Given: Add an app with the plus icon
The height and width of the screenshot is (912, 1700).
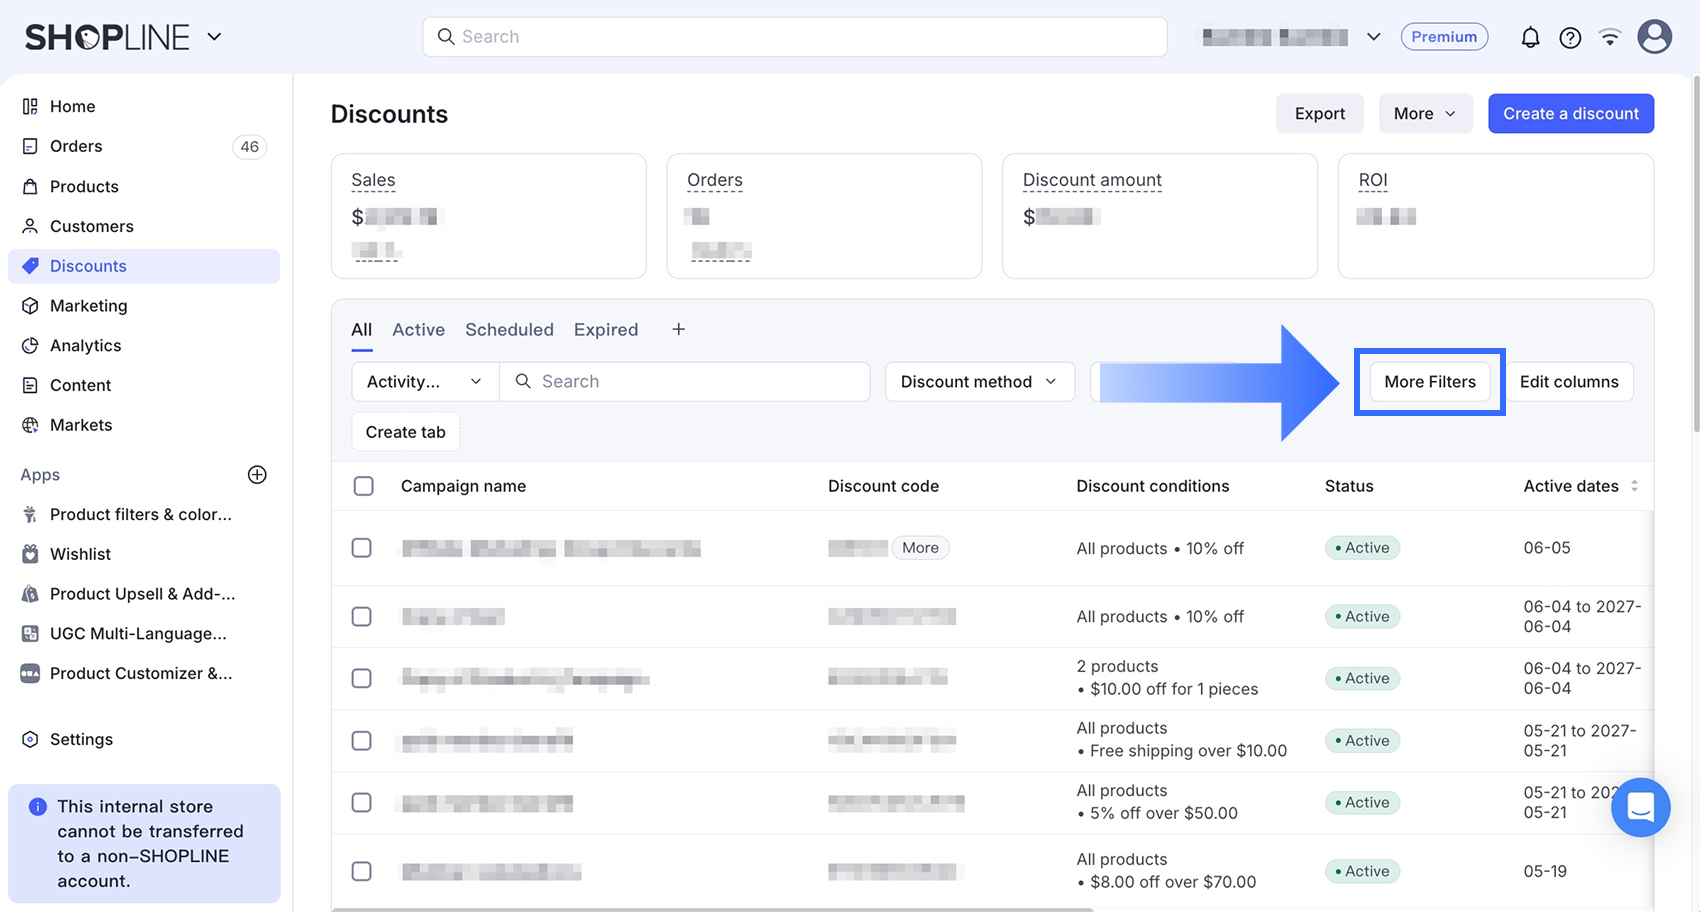Looking at the screenshot, I should click(257, 474).
